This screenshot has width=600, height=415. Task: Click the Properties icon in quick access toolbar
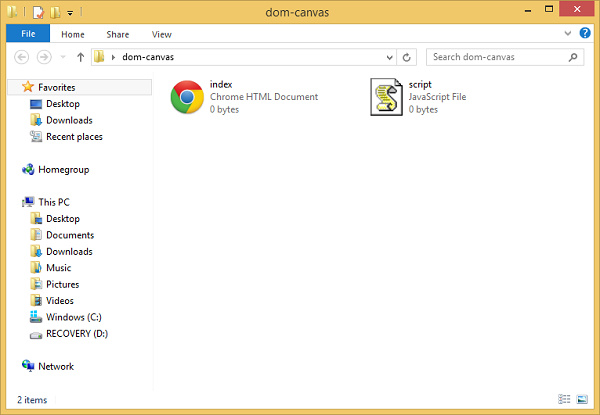(x=38, y=12)
